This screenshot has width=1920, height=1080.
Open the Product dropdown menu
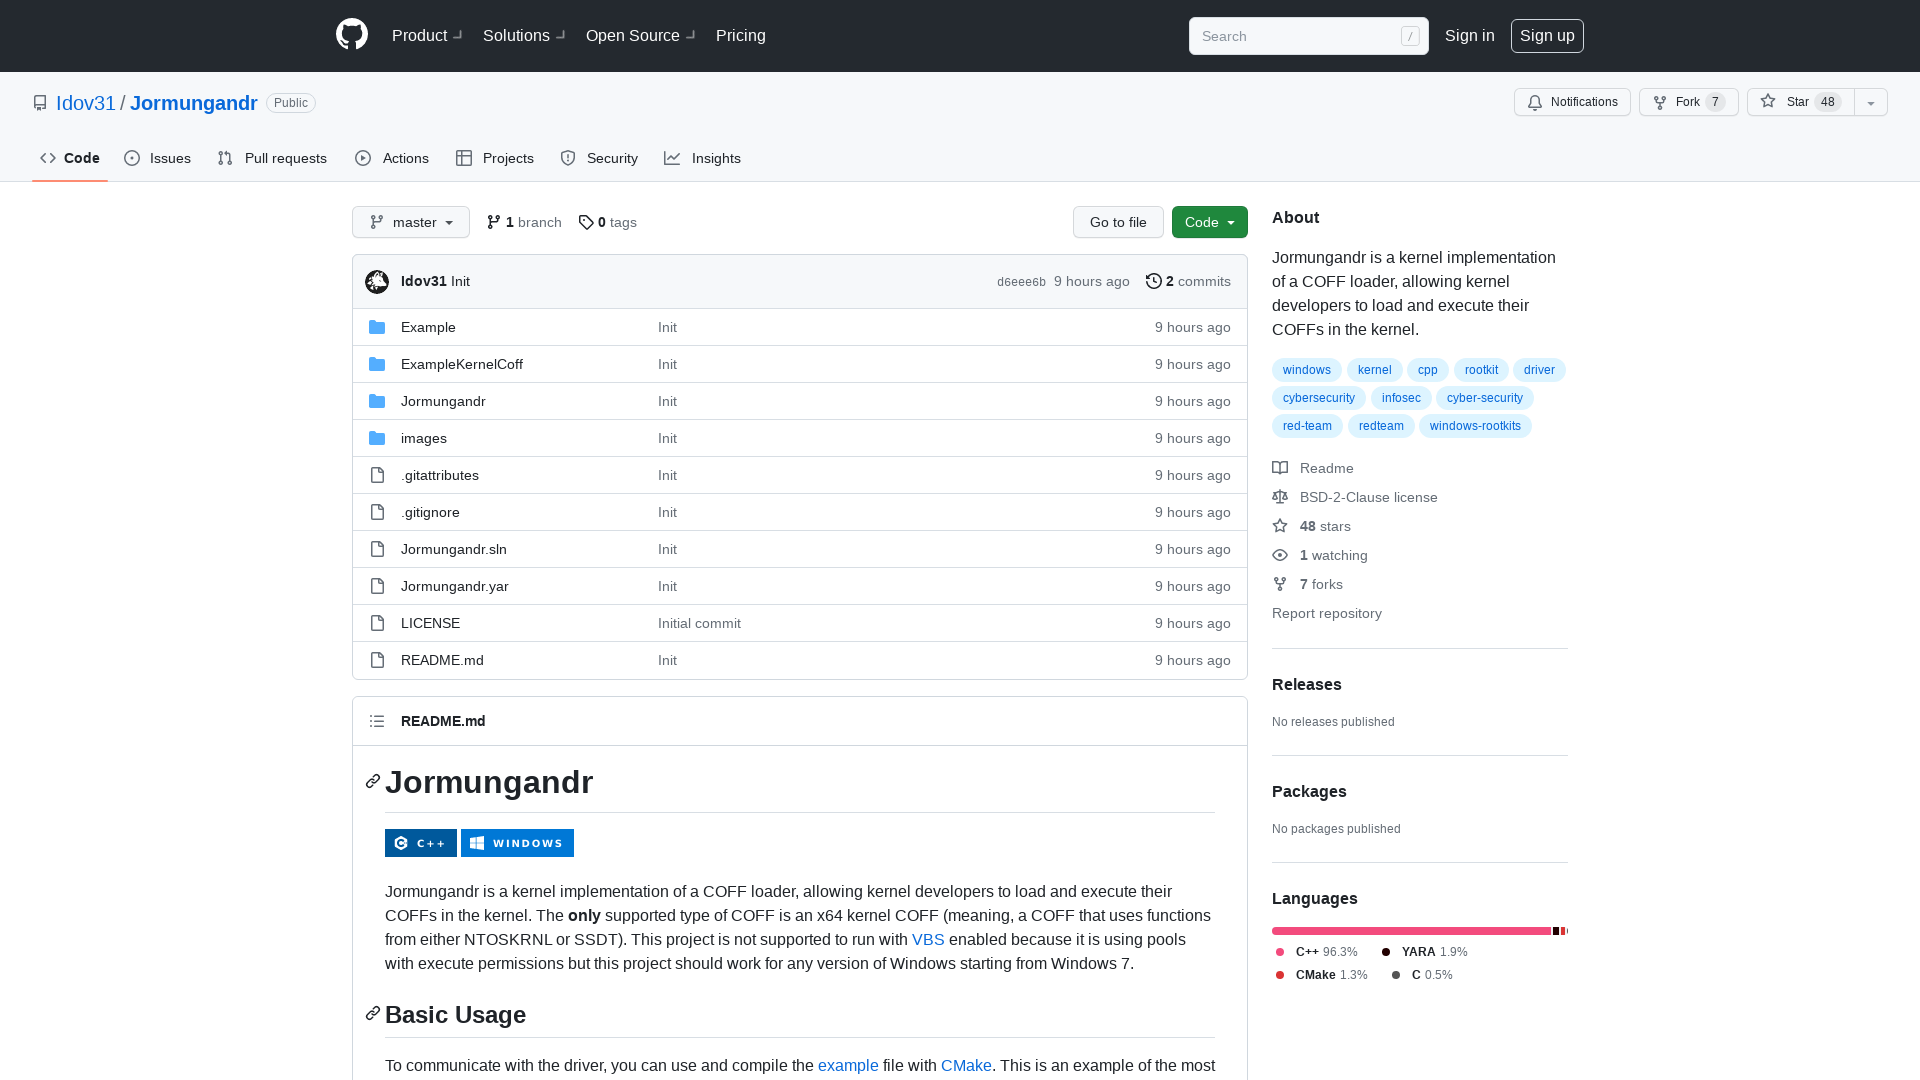[x=427, y=36]
